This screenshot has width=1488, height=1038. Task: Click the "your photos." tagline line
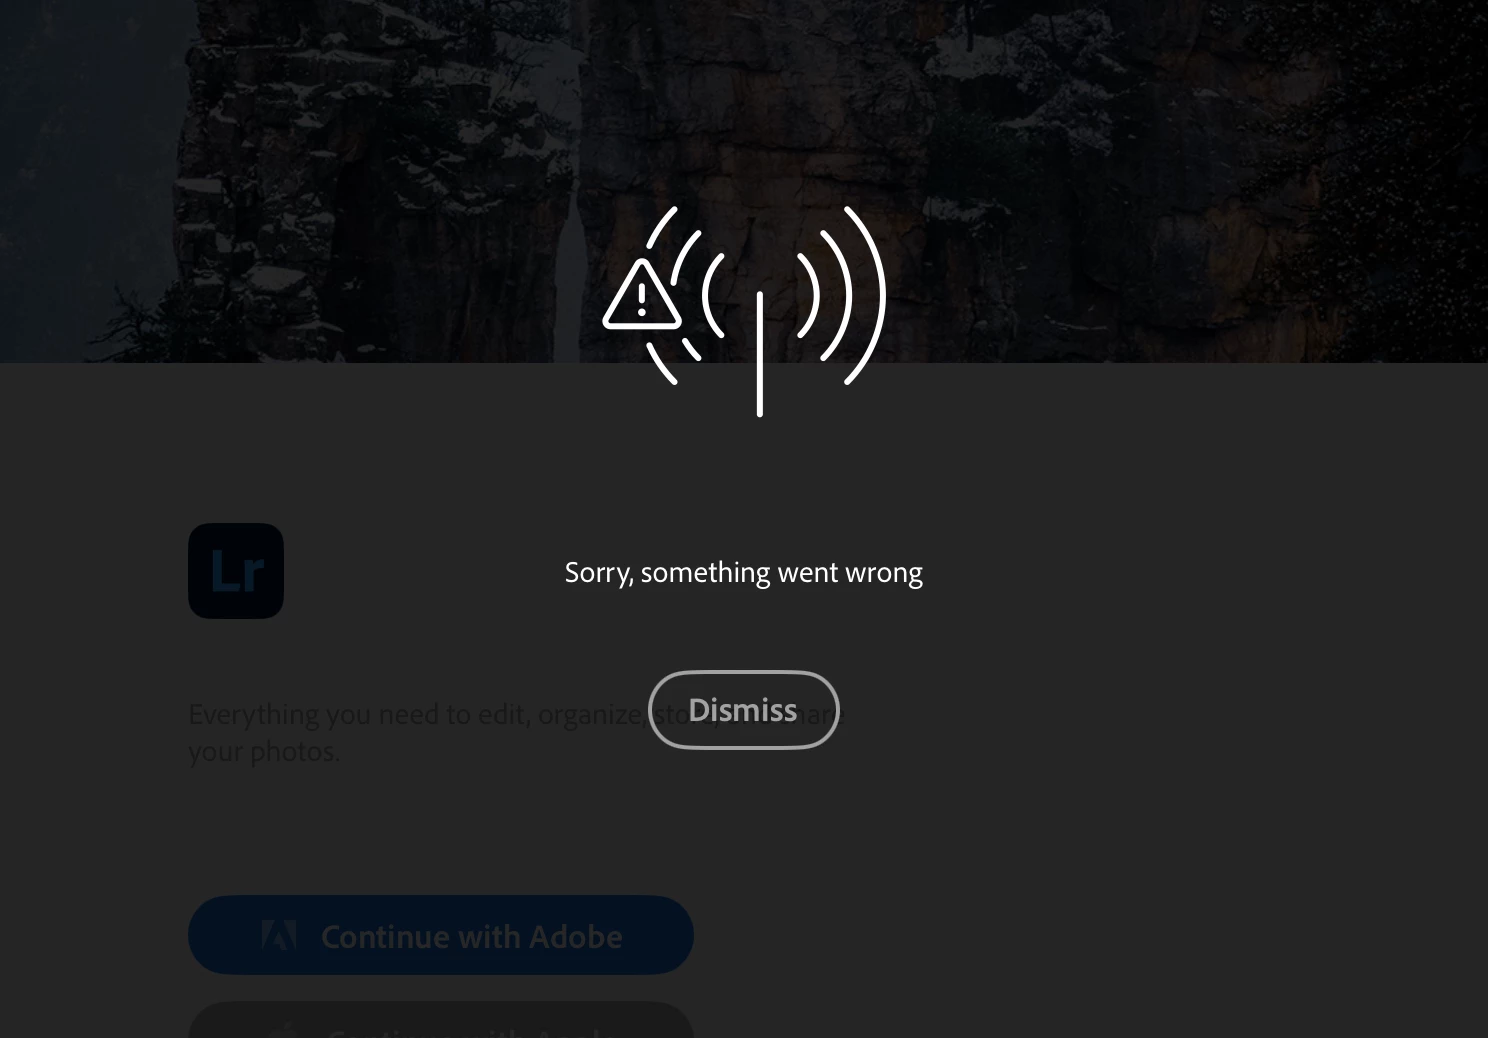tap(264, 751)
